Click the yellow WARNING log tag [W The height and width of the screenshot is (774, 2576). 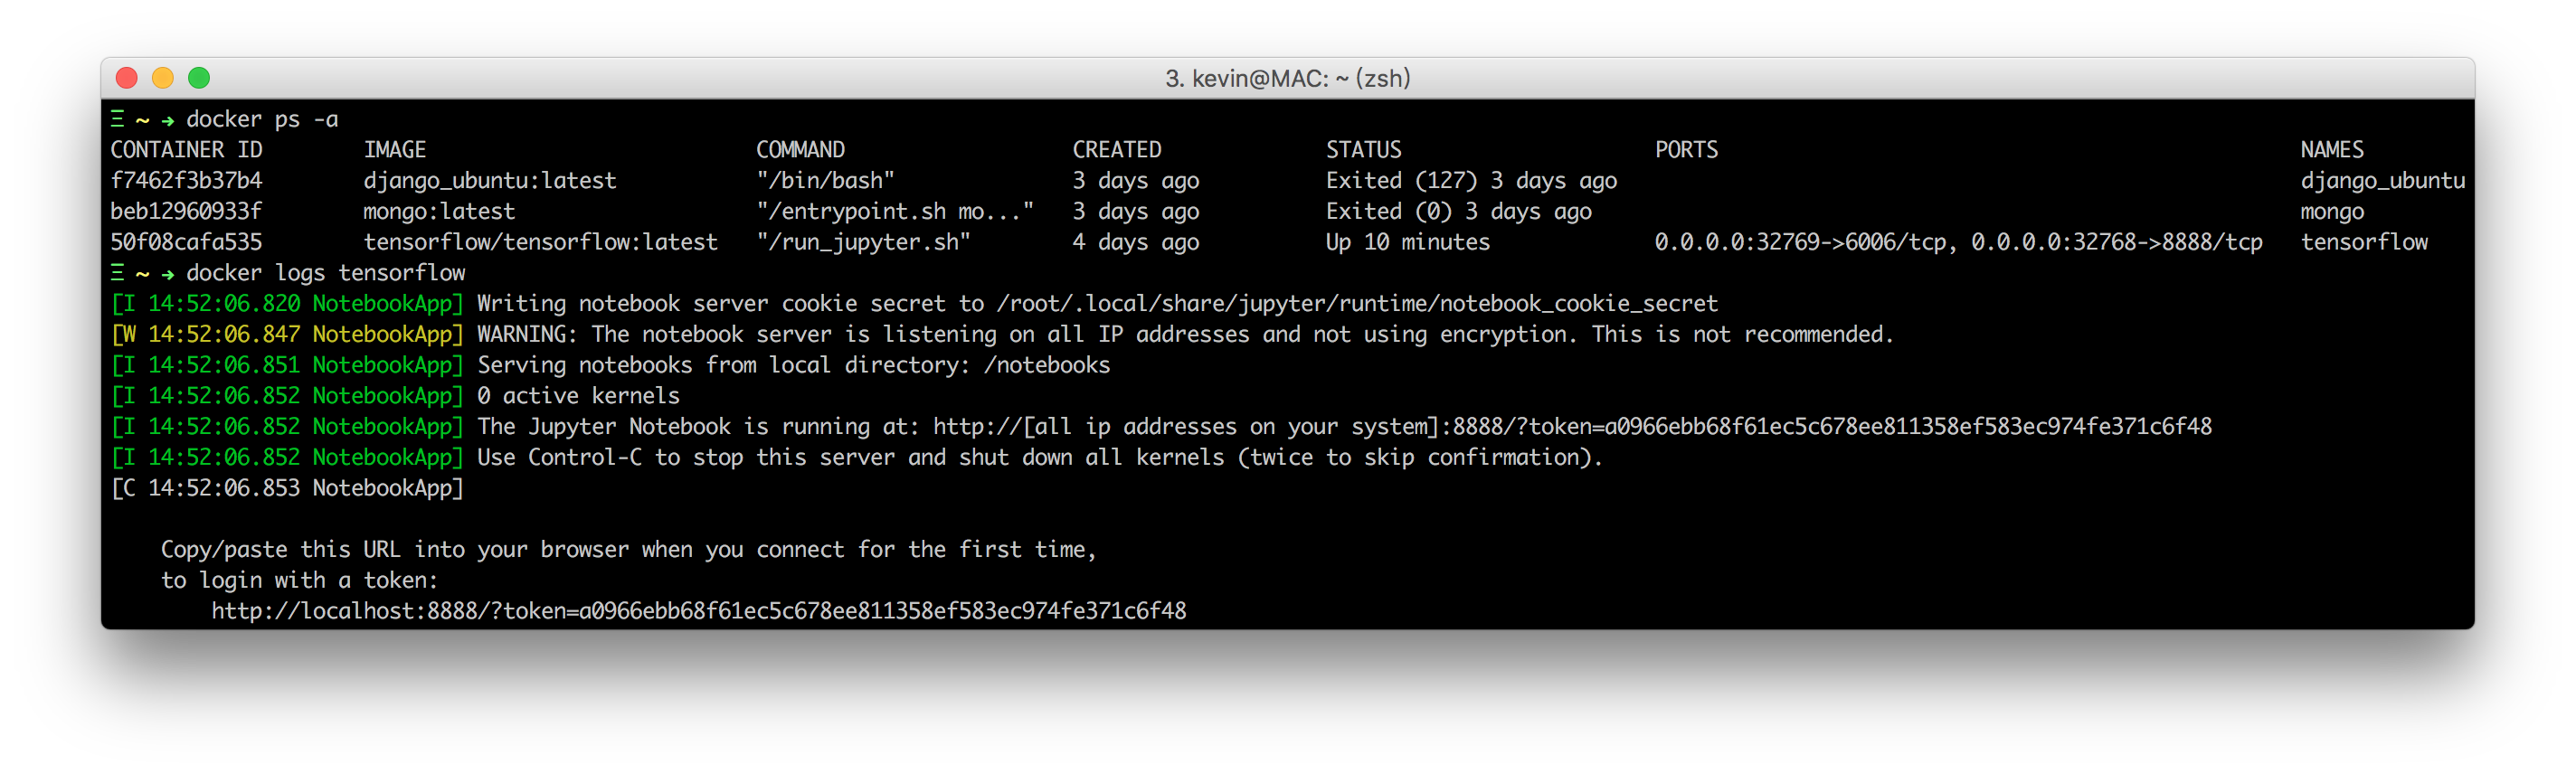(x=124, y=335)
